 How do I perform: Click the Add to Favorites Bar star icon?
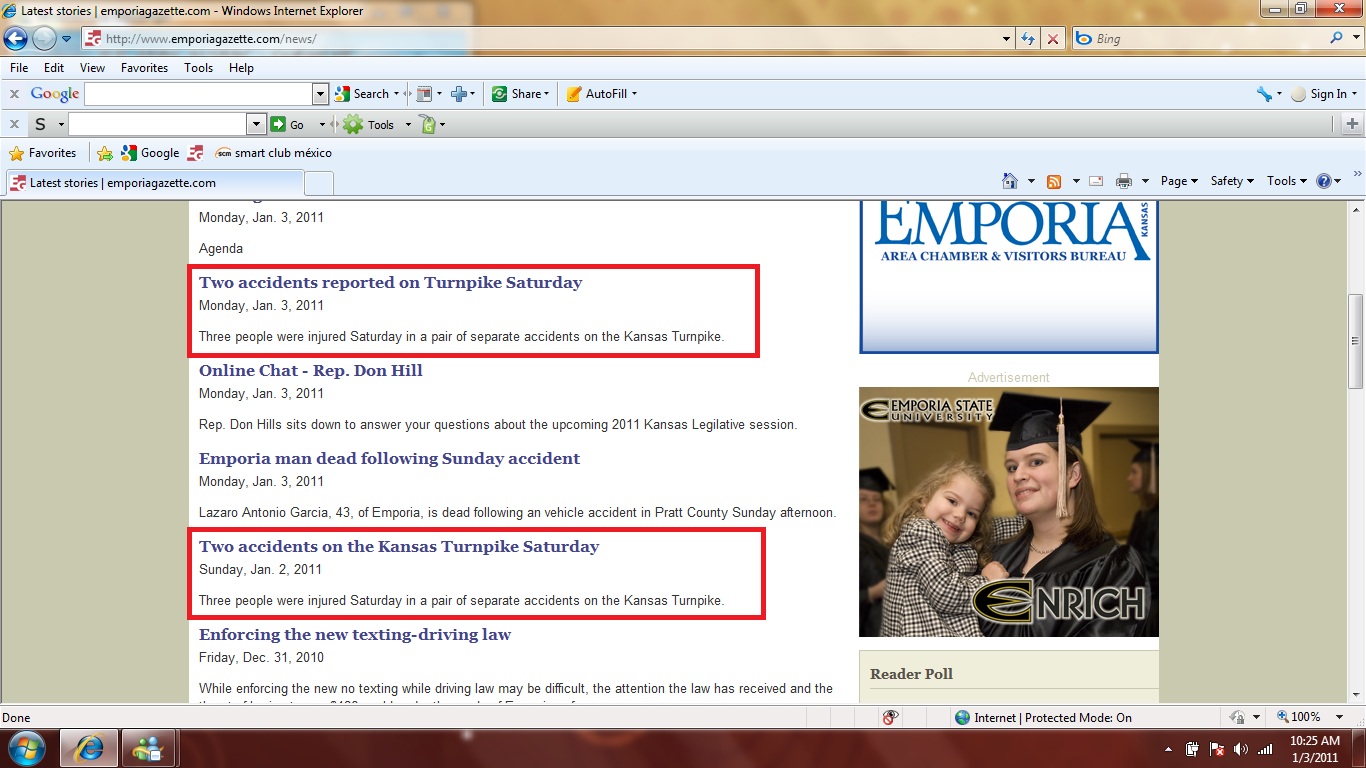coord(105,153)
